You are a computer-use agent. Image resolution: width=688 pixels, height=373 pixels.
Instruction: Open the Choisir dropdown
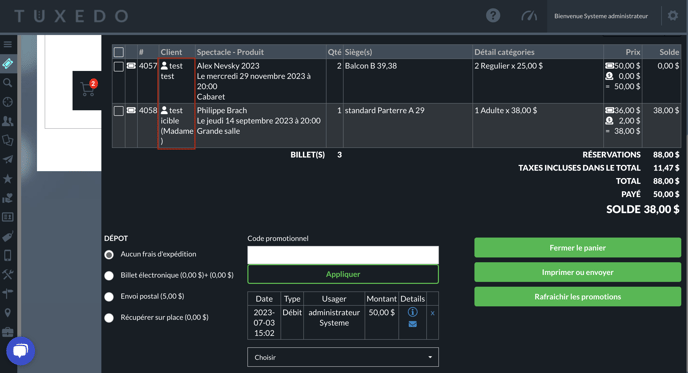343,357
